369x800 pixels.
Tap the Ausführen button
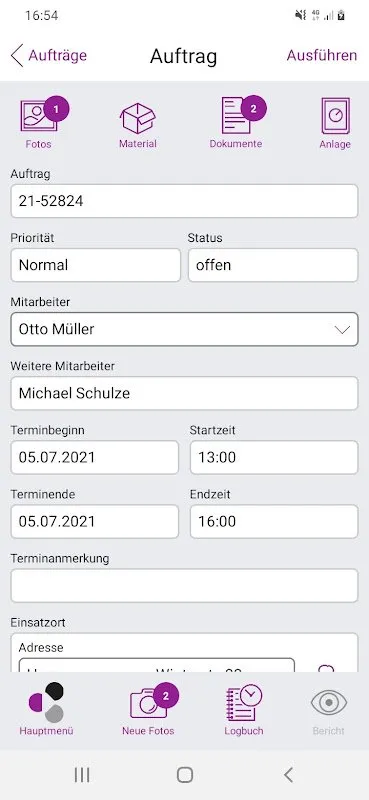(x=322, y=55)
